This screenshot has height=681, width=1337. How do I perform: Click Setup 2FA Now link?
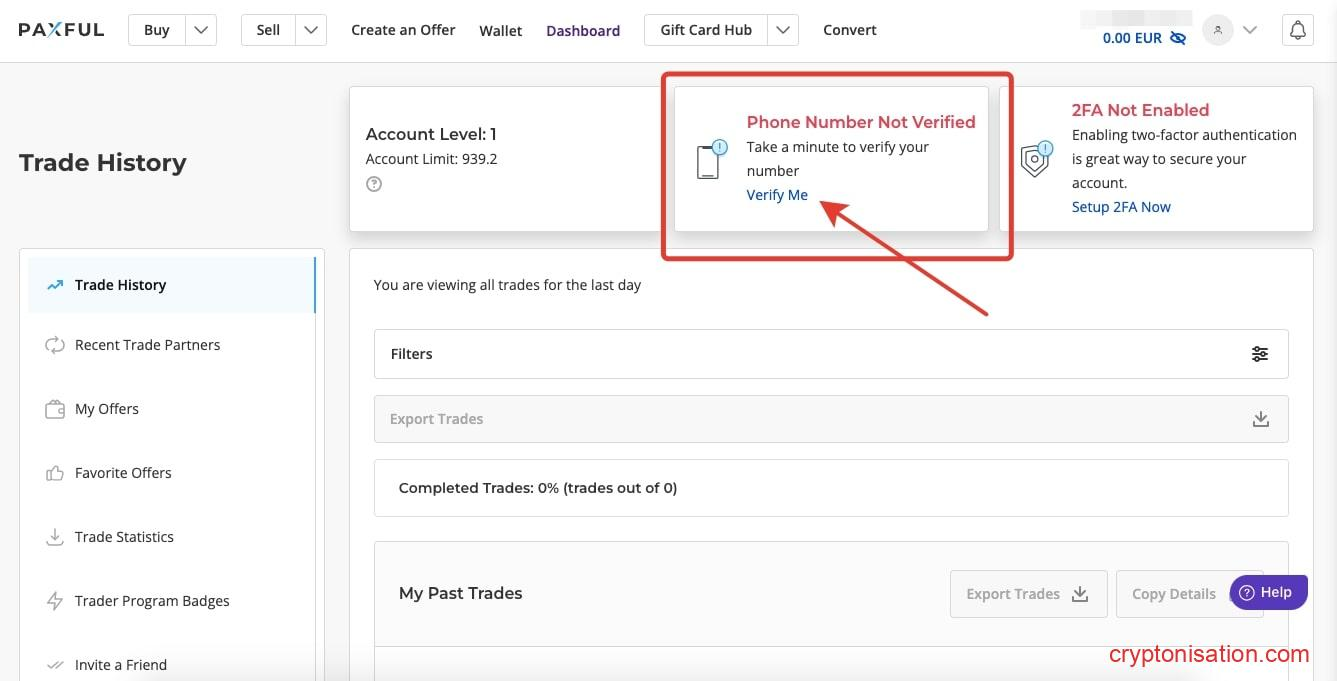[1121, 207]
